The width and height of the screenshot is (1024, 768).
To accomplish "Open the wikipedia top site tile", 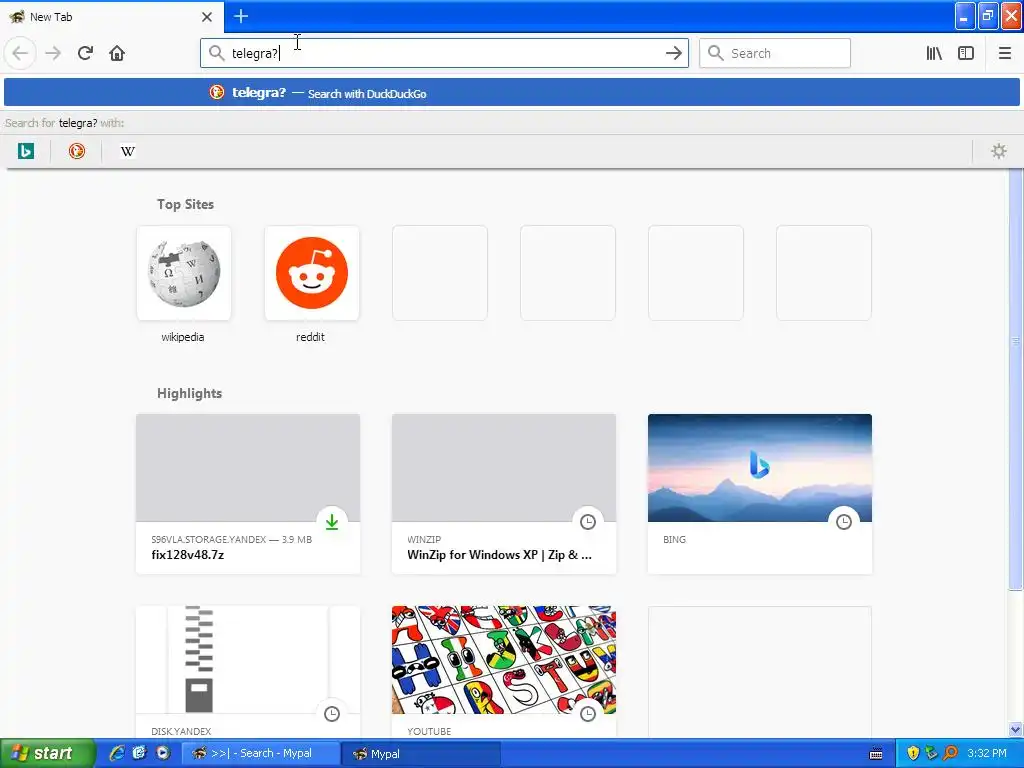I will (184, 273).
